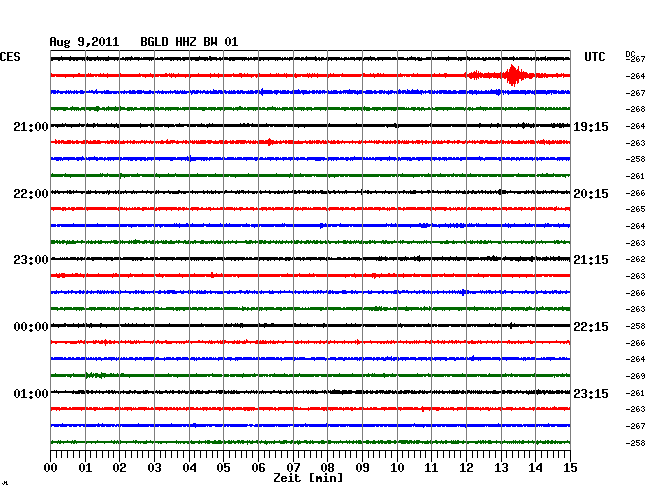Select the 22:15 UTC time label
The height and width of the screenshot is (494, 650).
tap(590, 327)
